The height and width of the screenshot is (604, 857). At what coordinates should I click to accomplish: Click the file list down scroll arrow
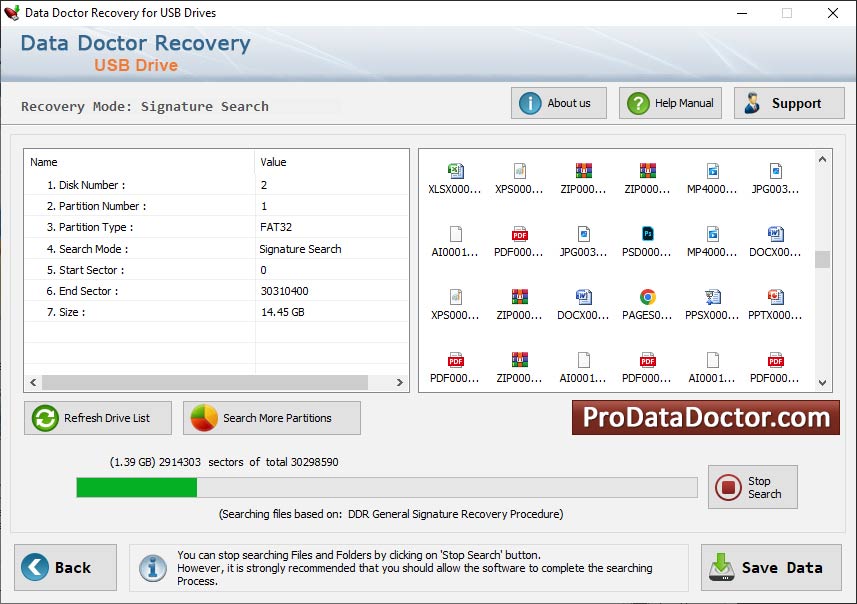coord(822,385)
